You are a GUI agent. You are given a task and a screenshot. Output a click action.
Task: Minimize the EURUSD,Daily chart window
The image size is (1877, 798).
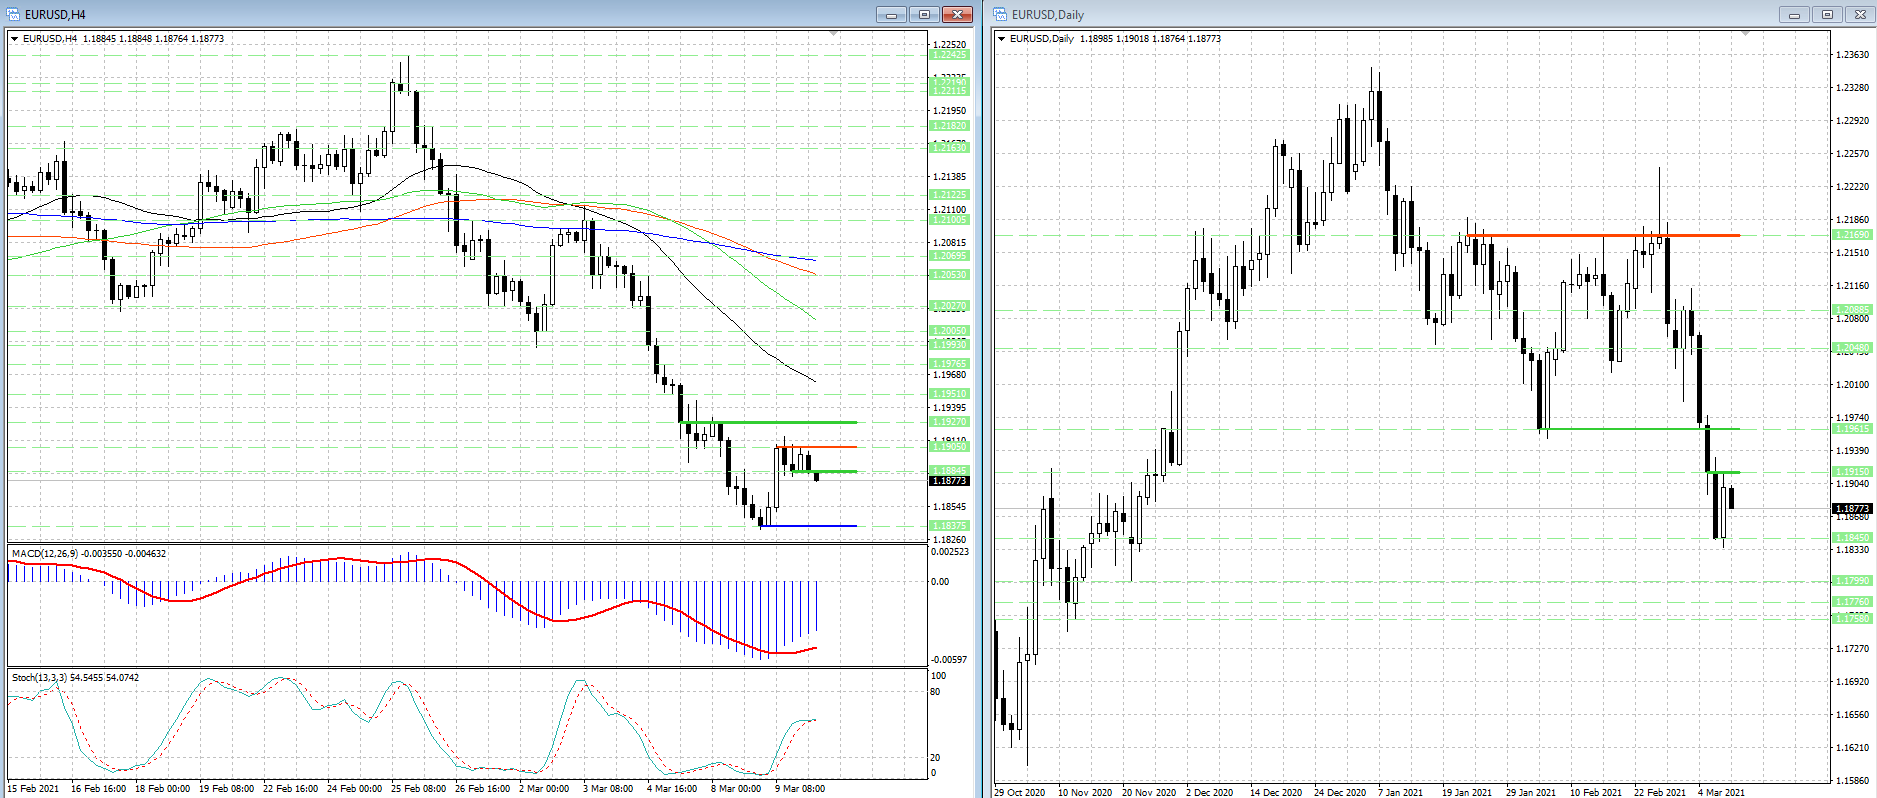pyautogui.click(x=1794, y=14)
